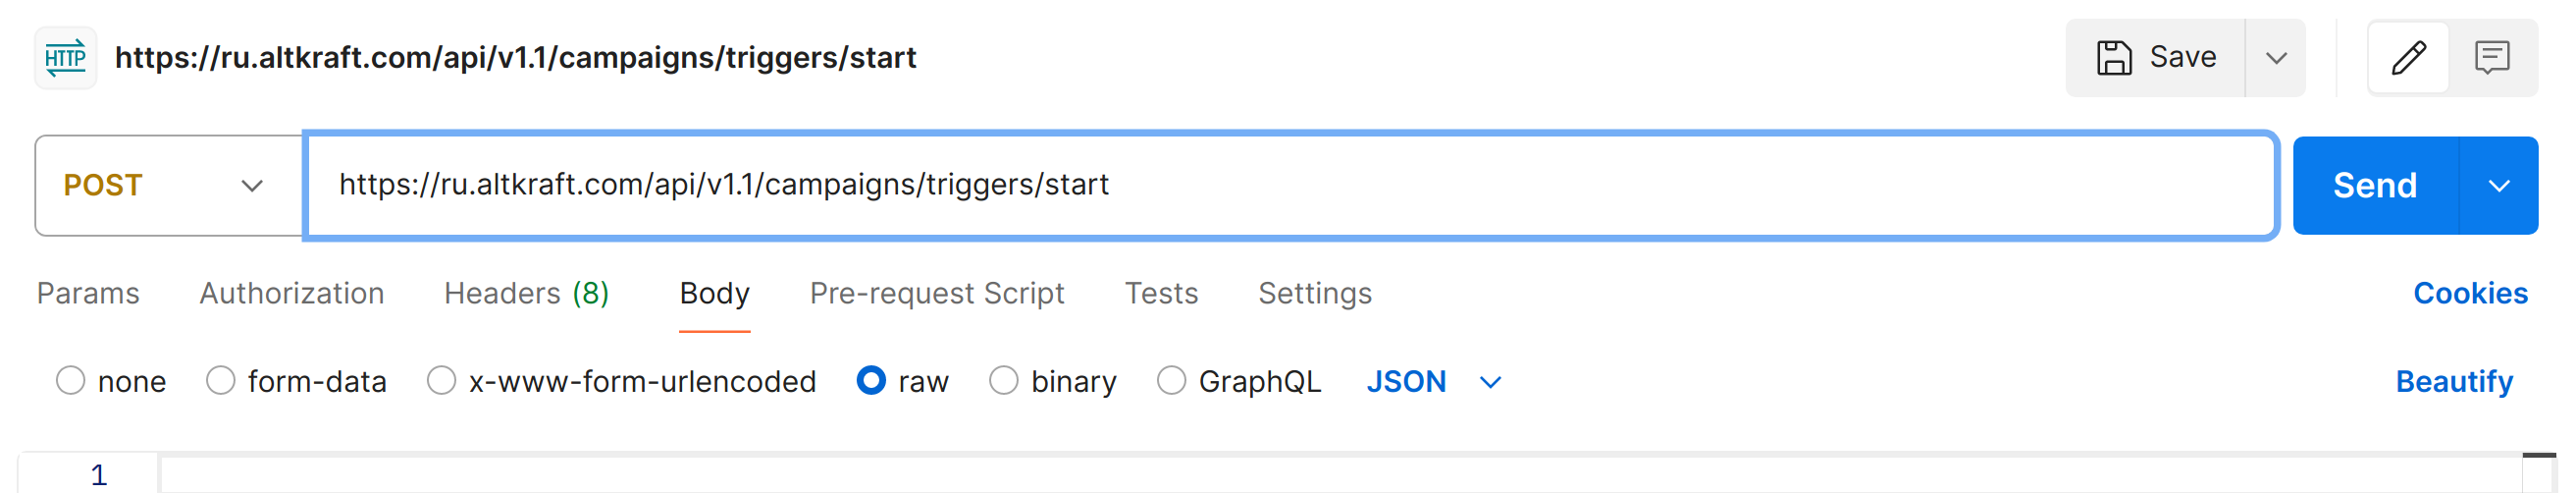Click the blue Send button
This screenshot has width=2576, height=493.
2375,186
